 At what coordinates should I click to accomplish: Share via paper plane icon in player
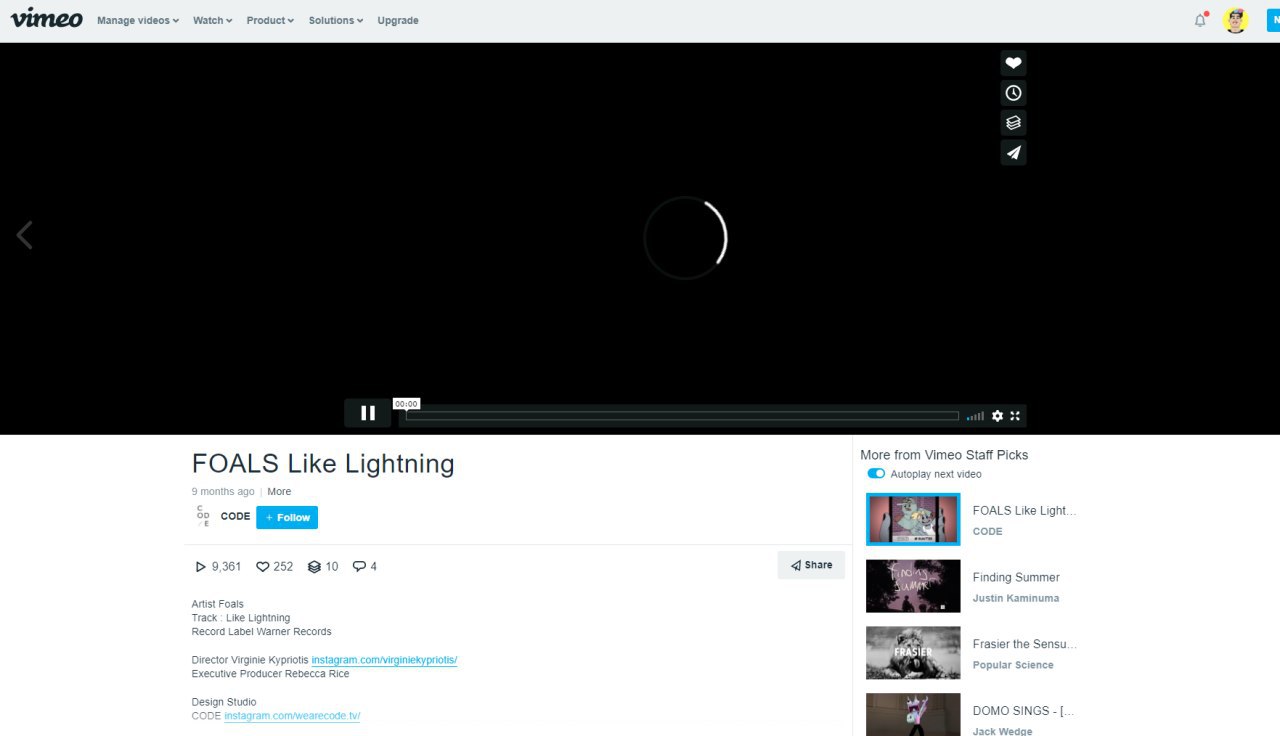click(x=1013, y=153)
